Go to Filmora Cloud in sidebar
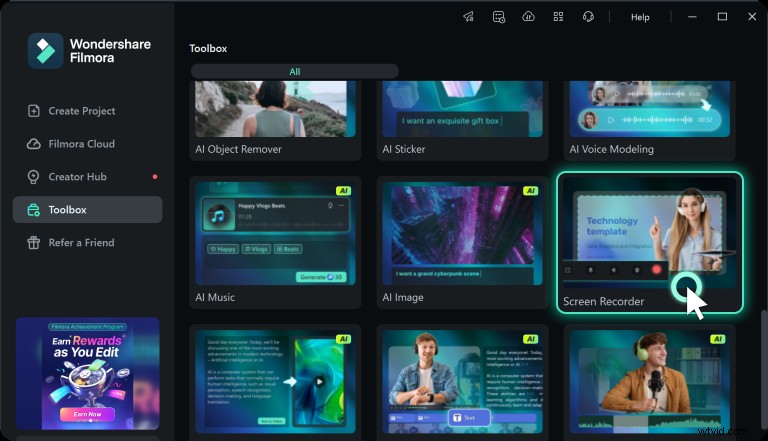768x441 pixels. (x=81, y=144)
